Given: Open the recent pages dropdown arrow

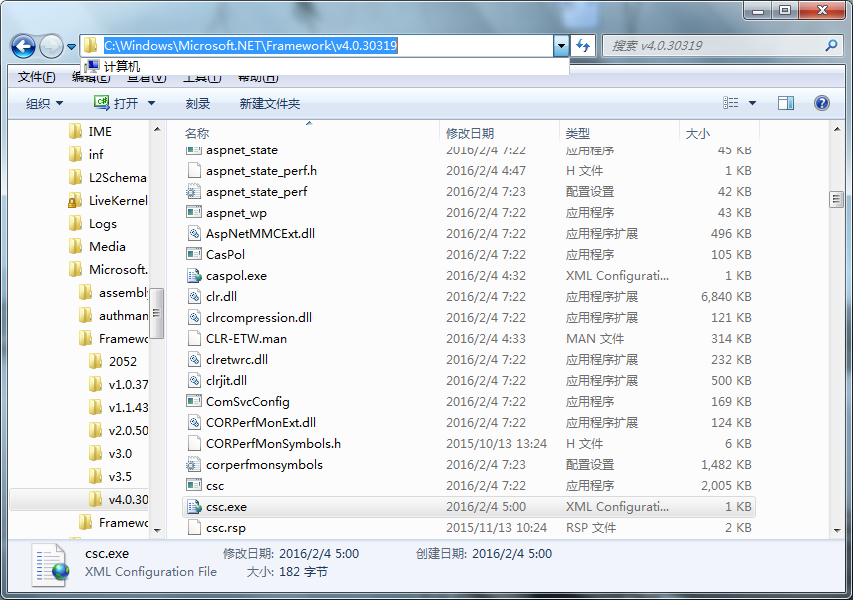Looking at the screenshot, I should tap(71, 47).
